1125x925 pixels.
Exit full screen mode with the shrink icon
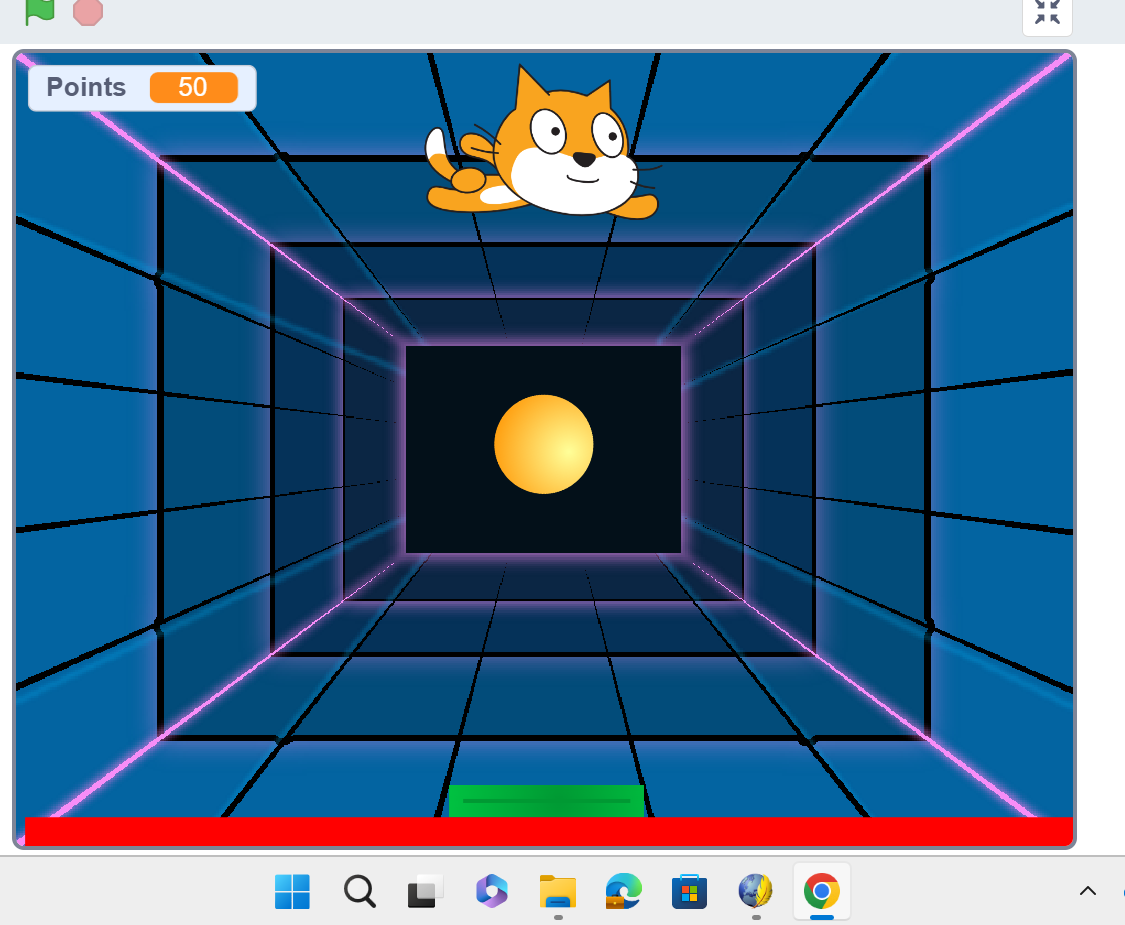click(1047, 12)
